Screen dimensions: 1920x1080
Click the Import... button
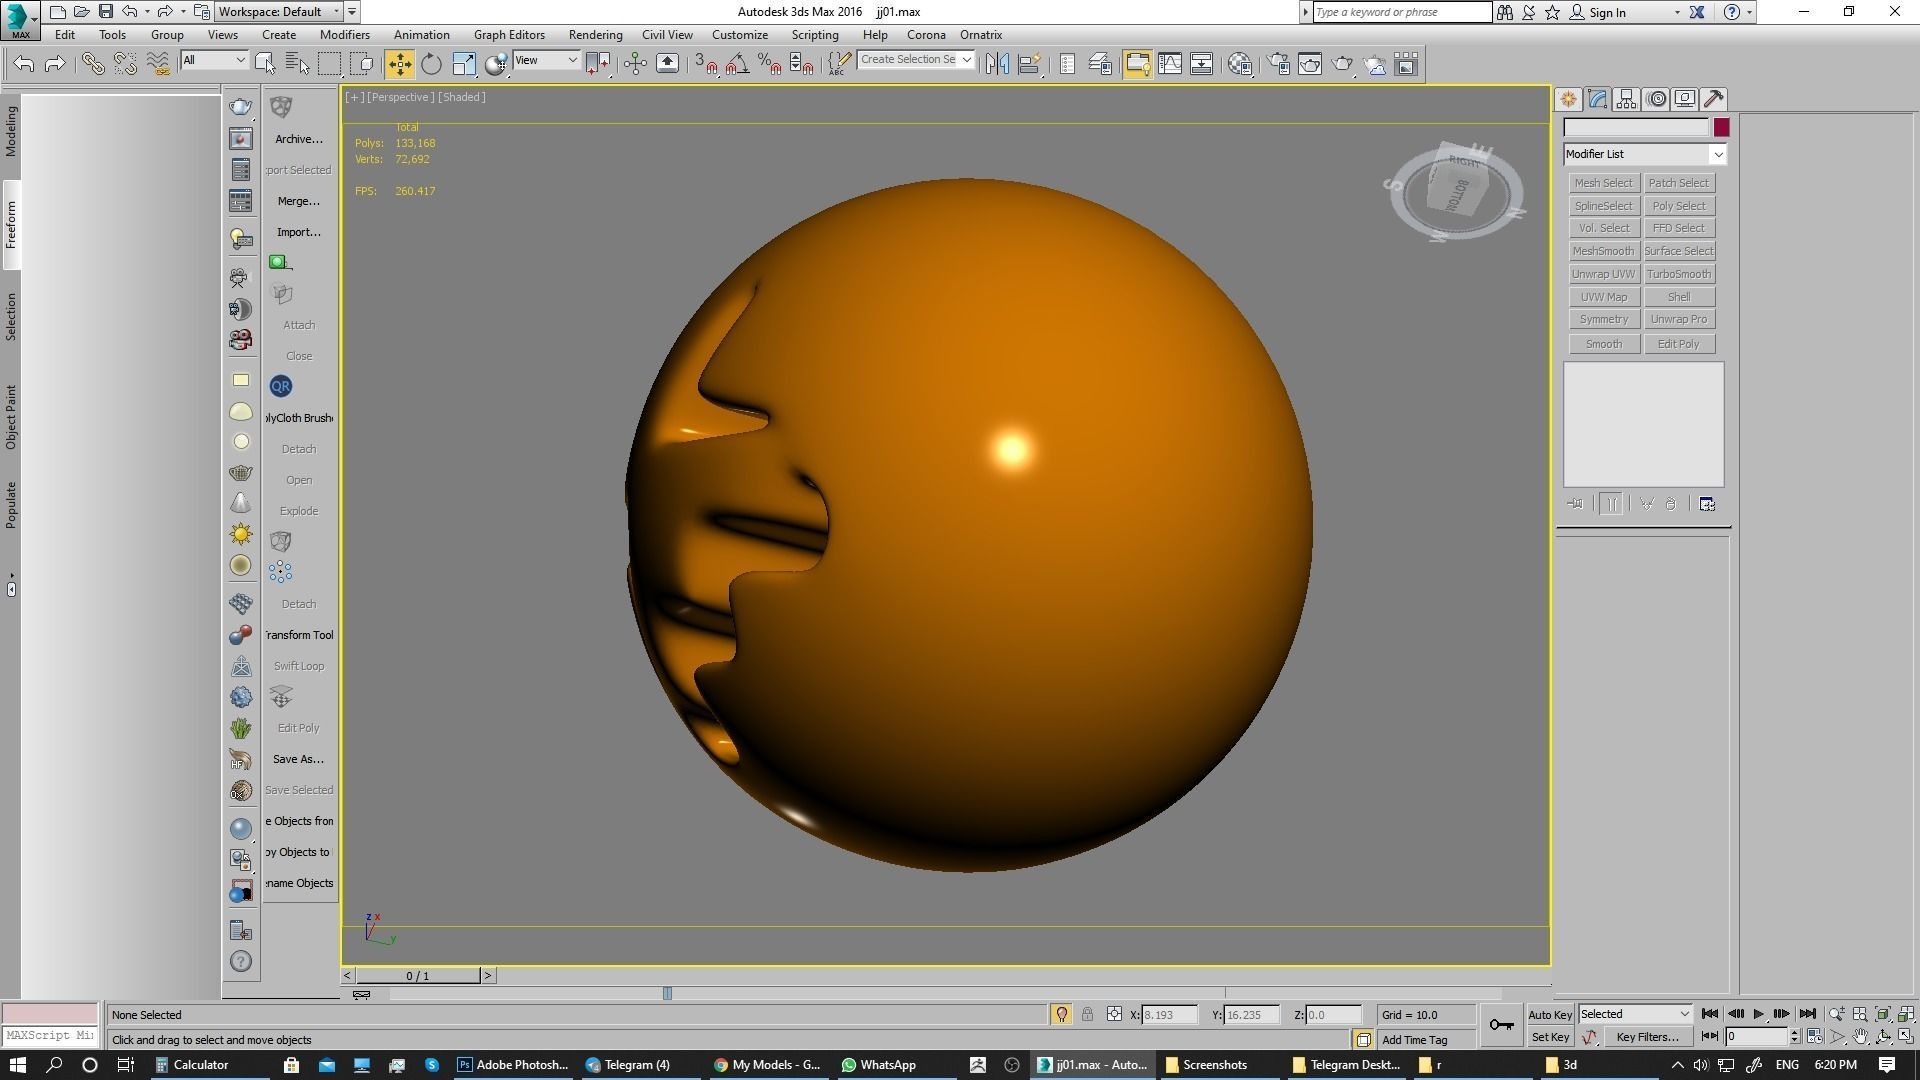coord(298,232)
